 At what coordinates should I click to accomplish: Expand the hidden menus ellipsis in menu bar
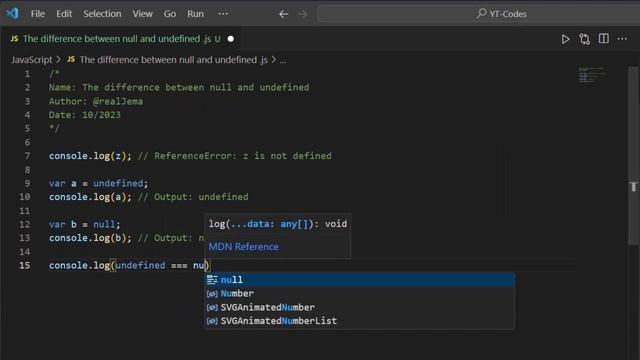pos(223,14)
